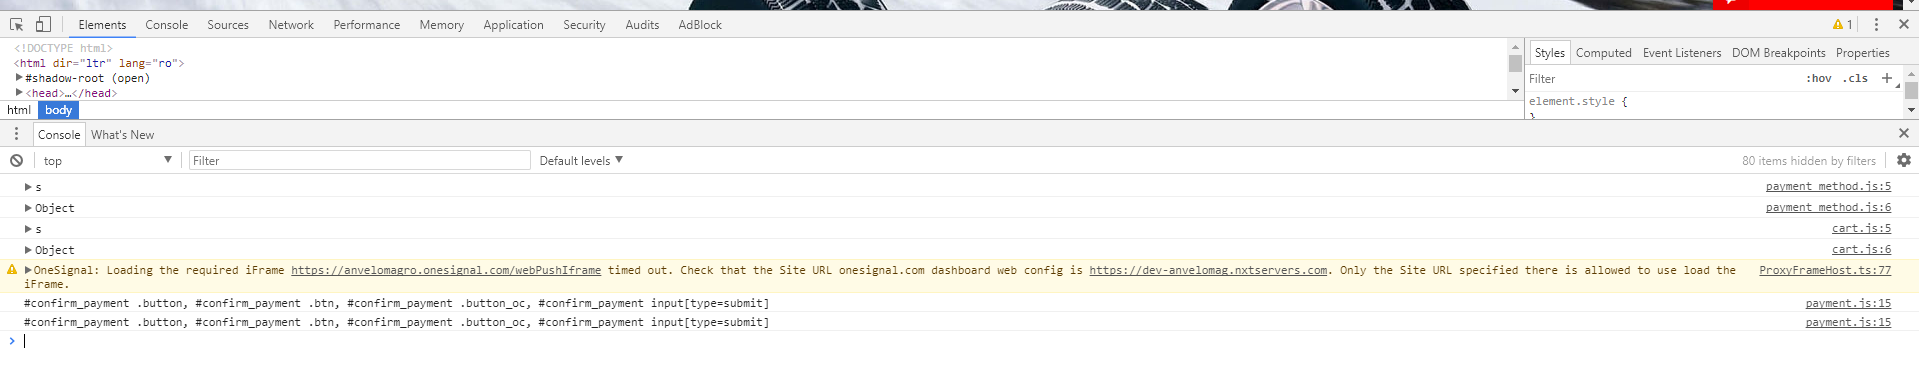Open the Console tab in the top bar
This screenshot has width=1919, height=386.
click(x=166, y=25)
